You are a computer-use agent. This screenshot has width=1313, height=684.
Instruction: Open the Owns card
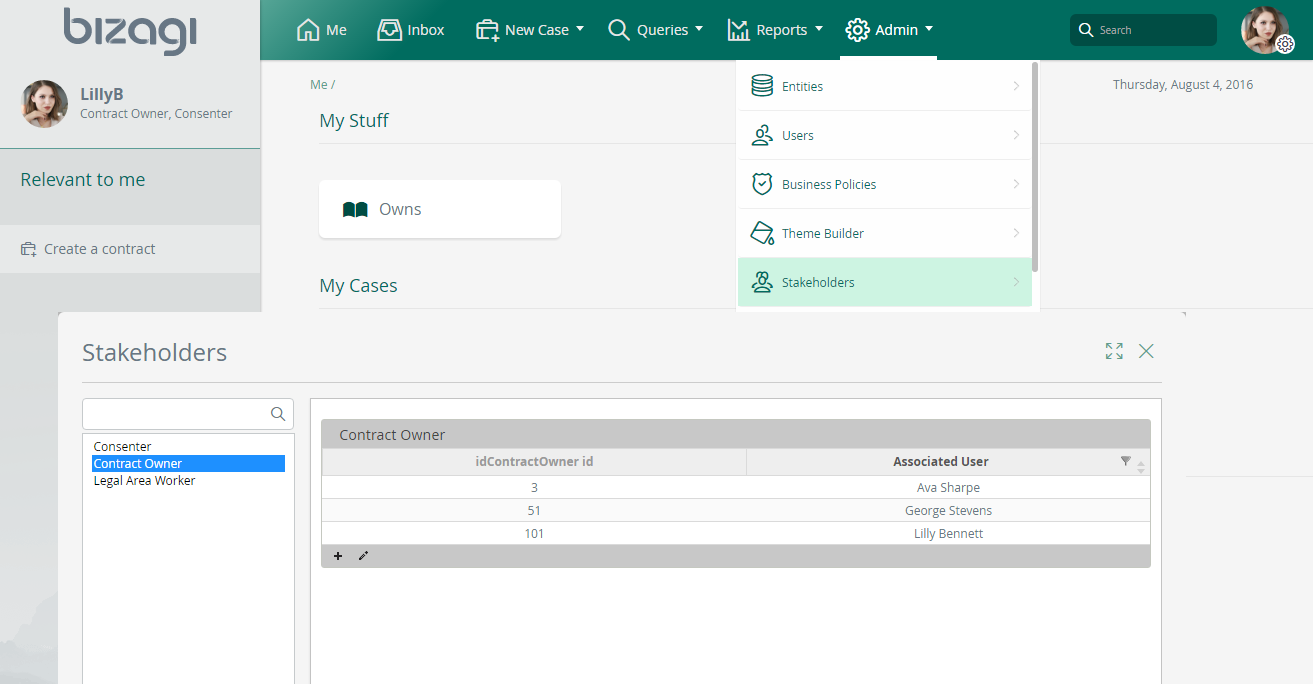[x=440, y=209]
